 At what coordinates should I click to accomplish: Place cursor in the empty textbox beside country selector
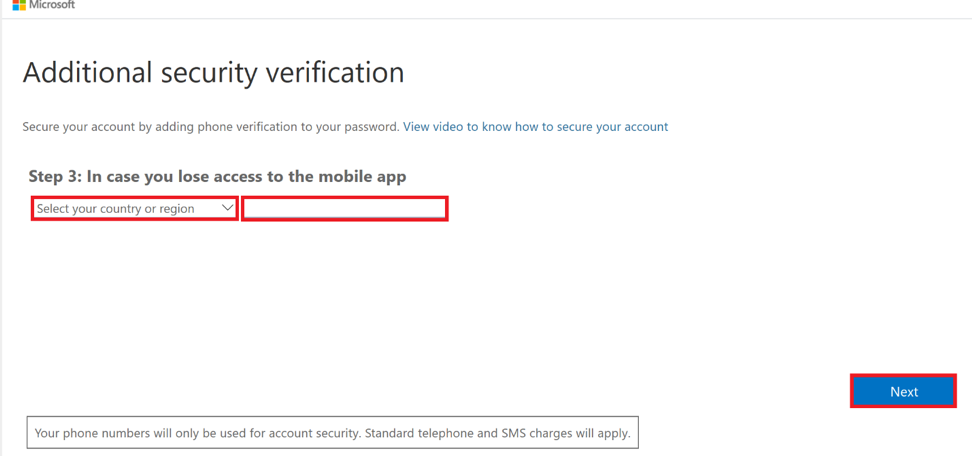coord(344,209)
